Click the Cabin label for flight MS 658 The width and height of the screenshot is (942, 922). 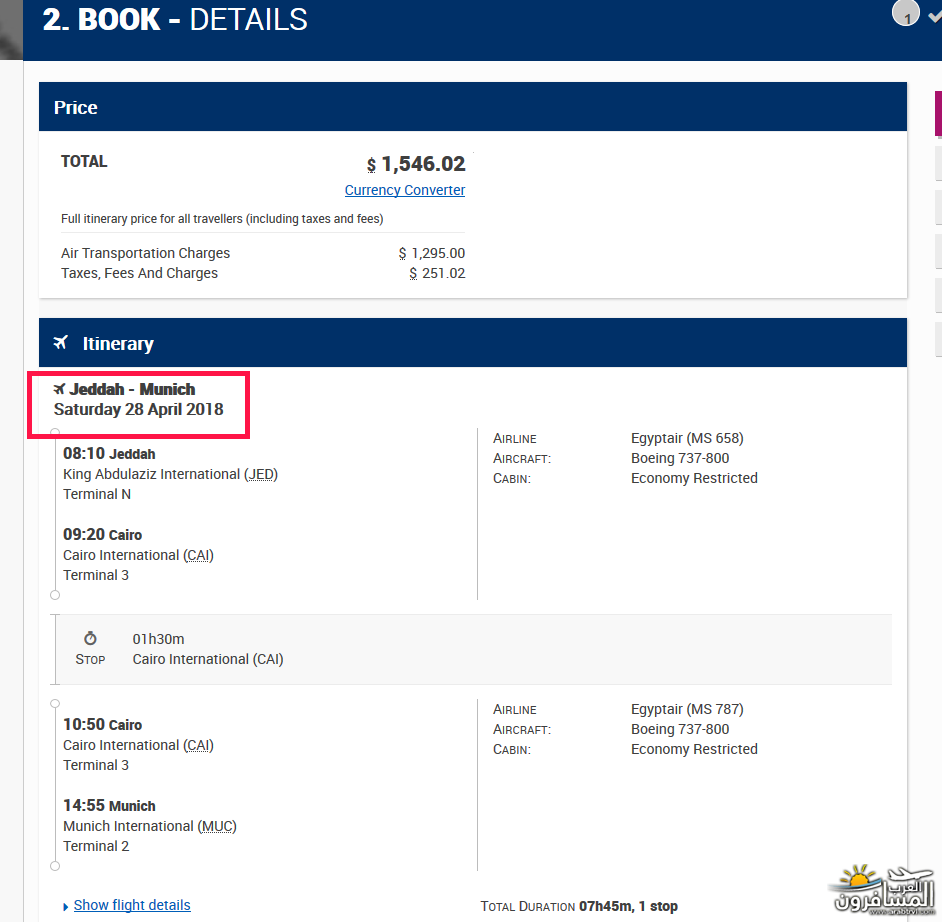[512, 478]
